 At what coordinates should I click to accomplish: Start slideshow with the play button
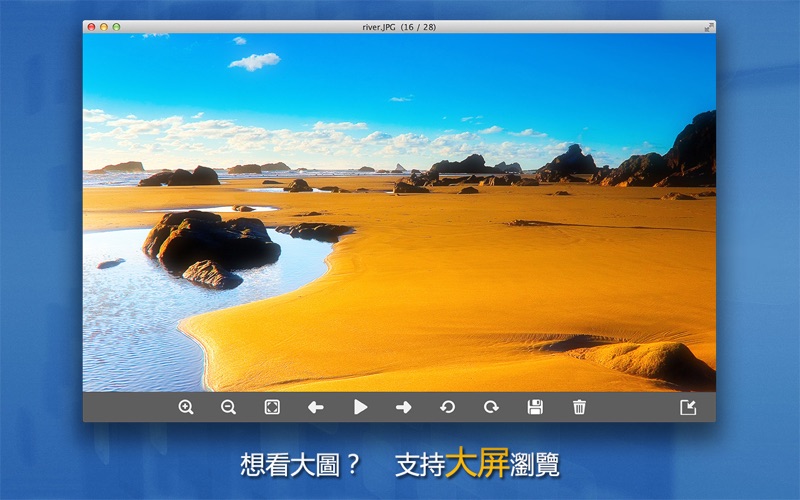click(x=360, y=407)
